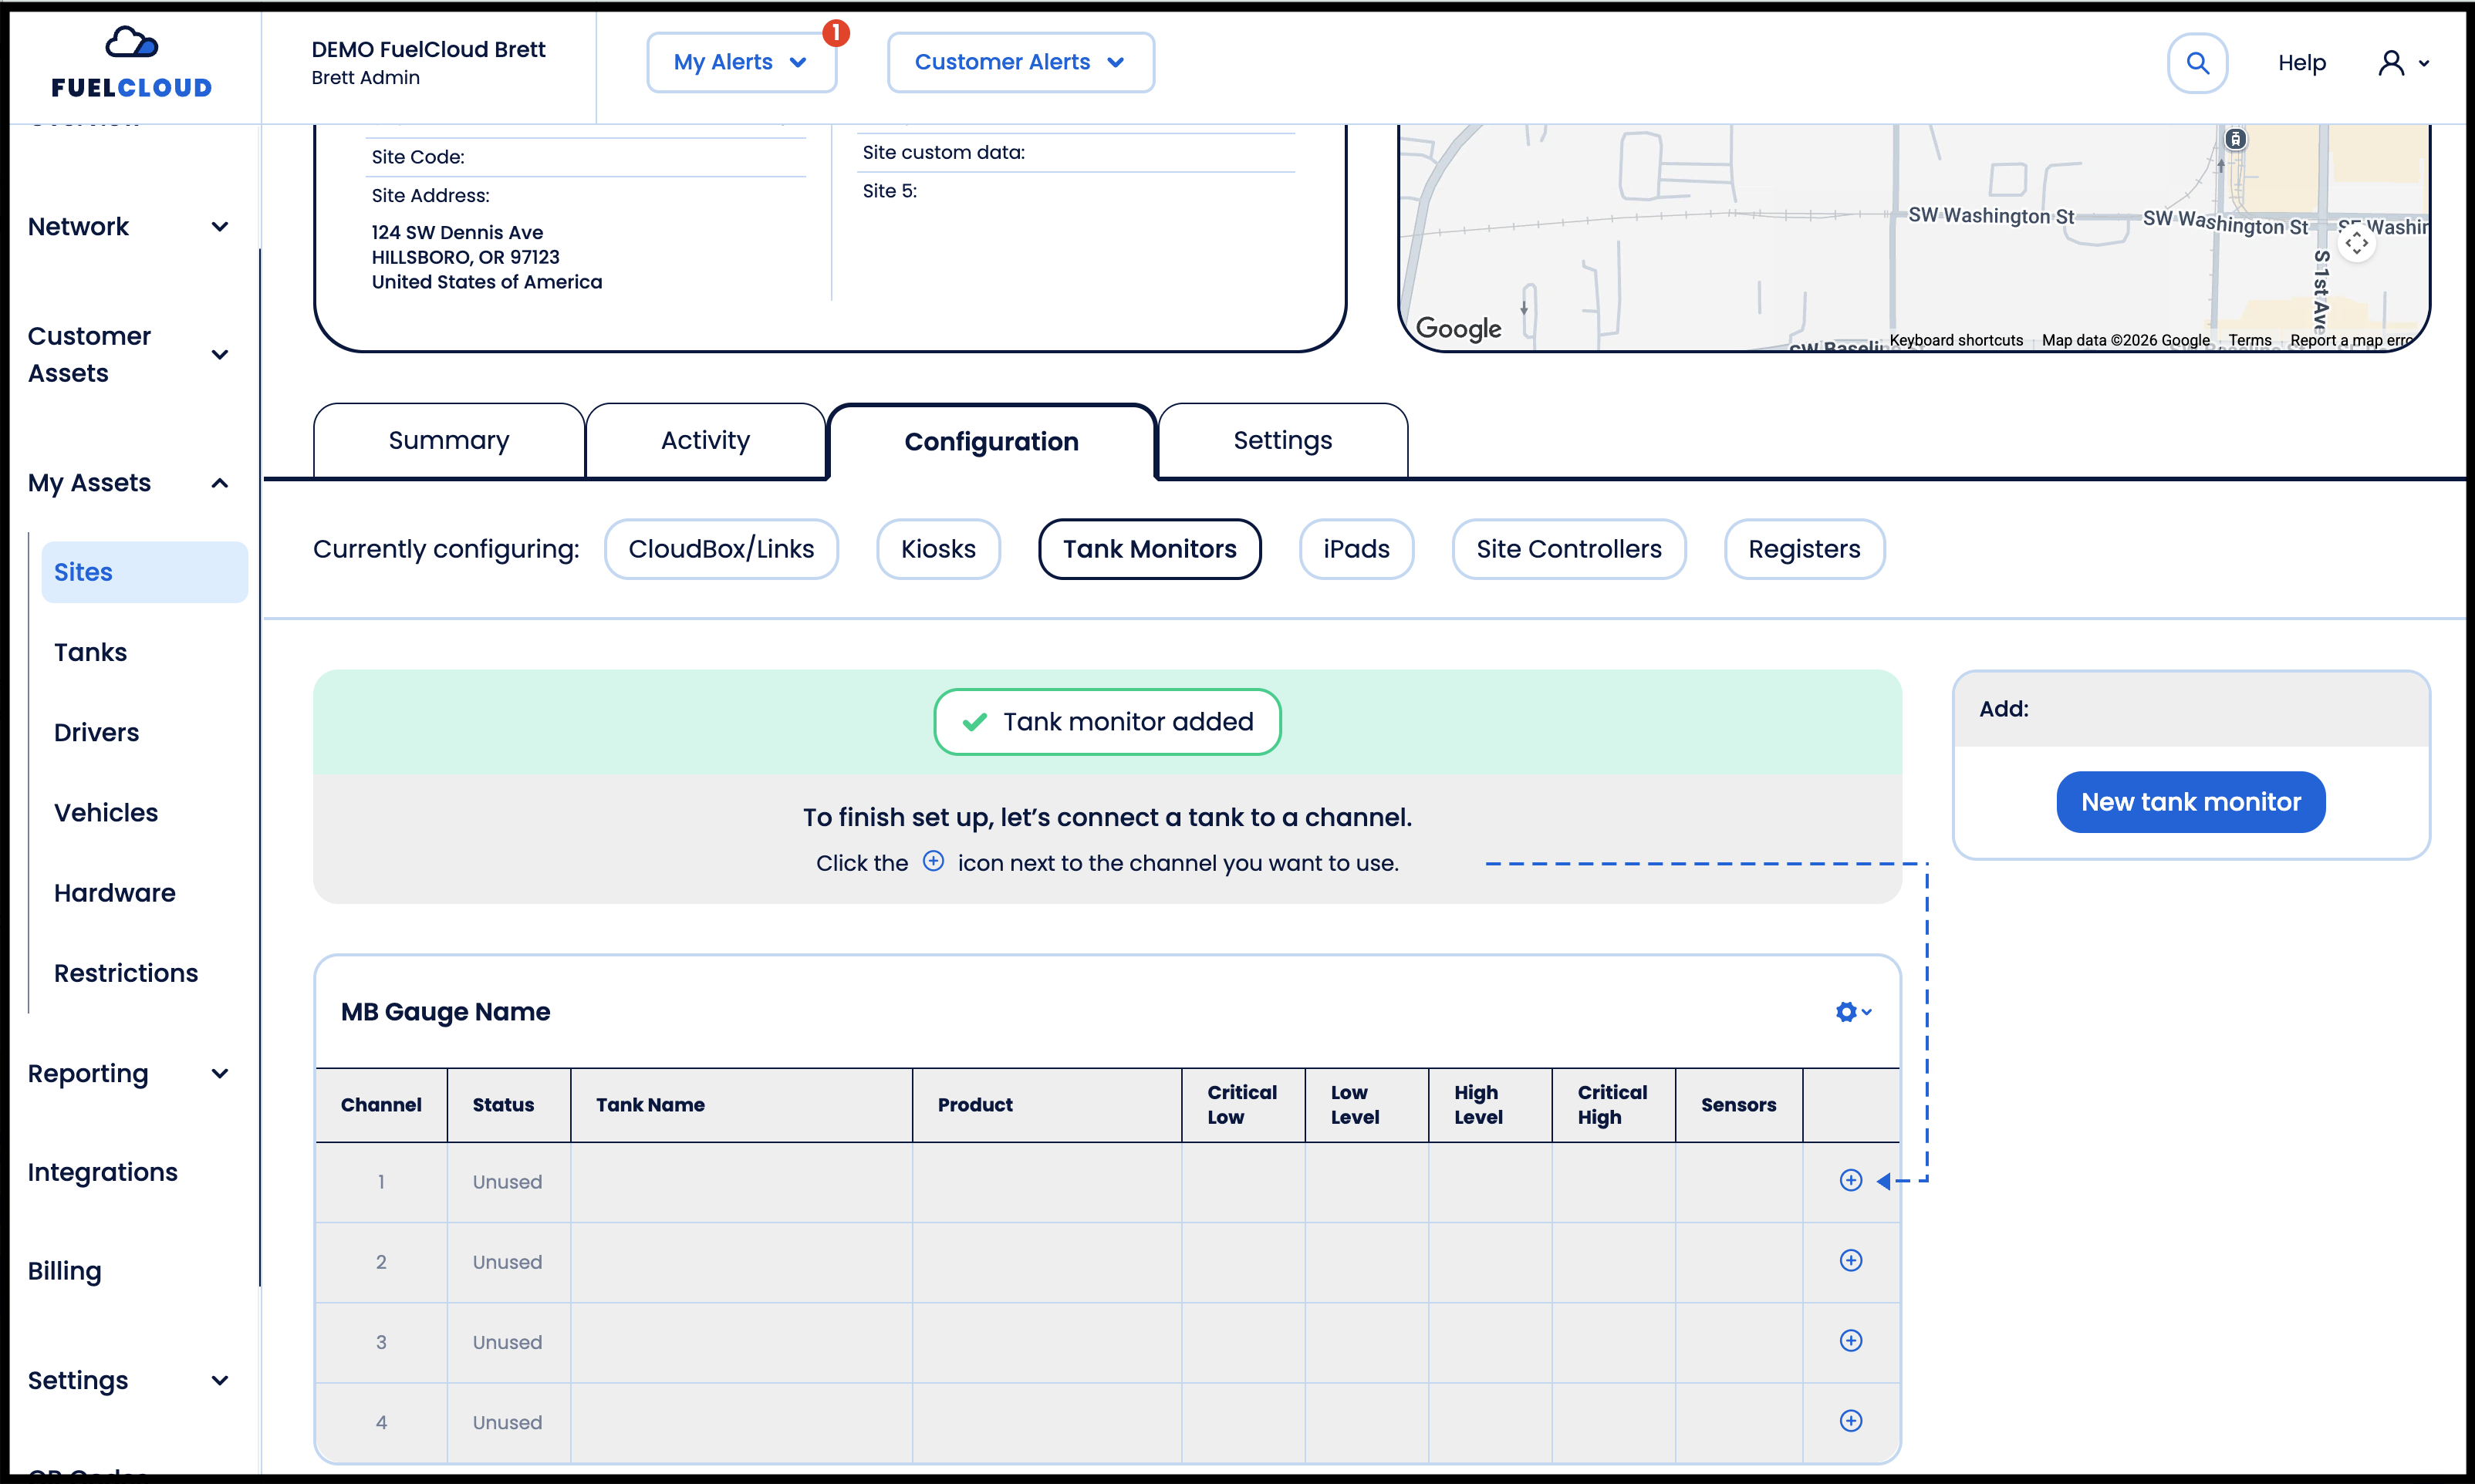Add a tank to channel 1
The width and height of the screenshot is (2475, 1484).
tap(1851, 1181)
